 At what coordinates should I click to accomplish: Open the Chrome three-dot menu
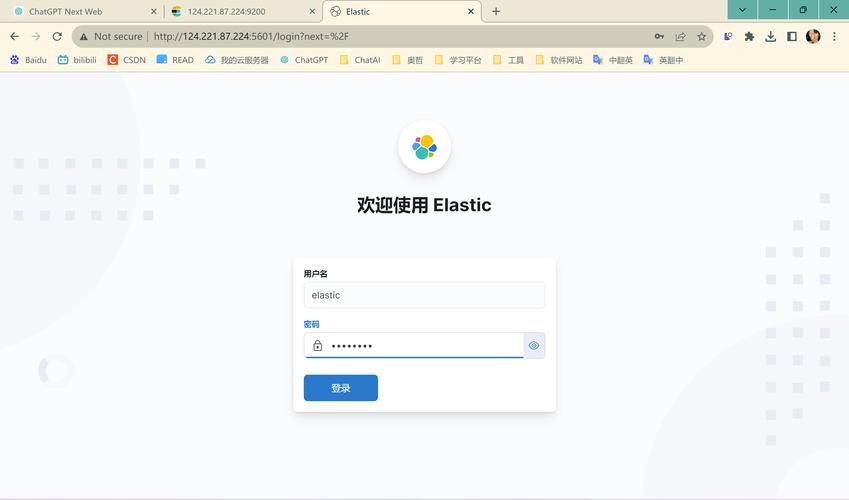tap(834, 36)
